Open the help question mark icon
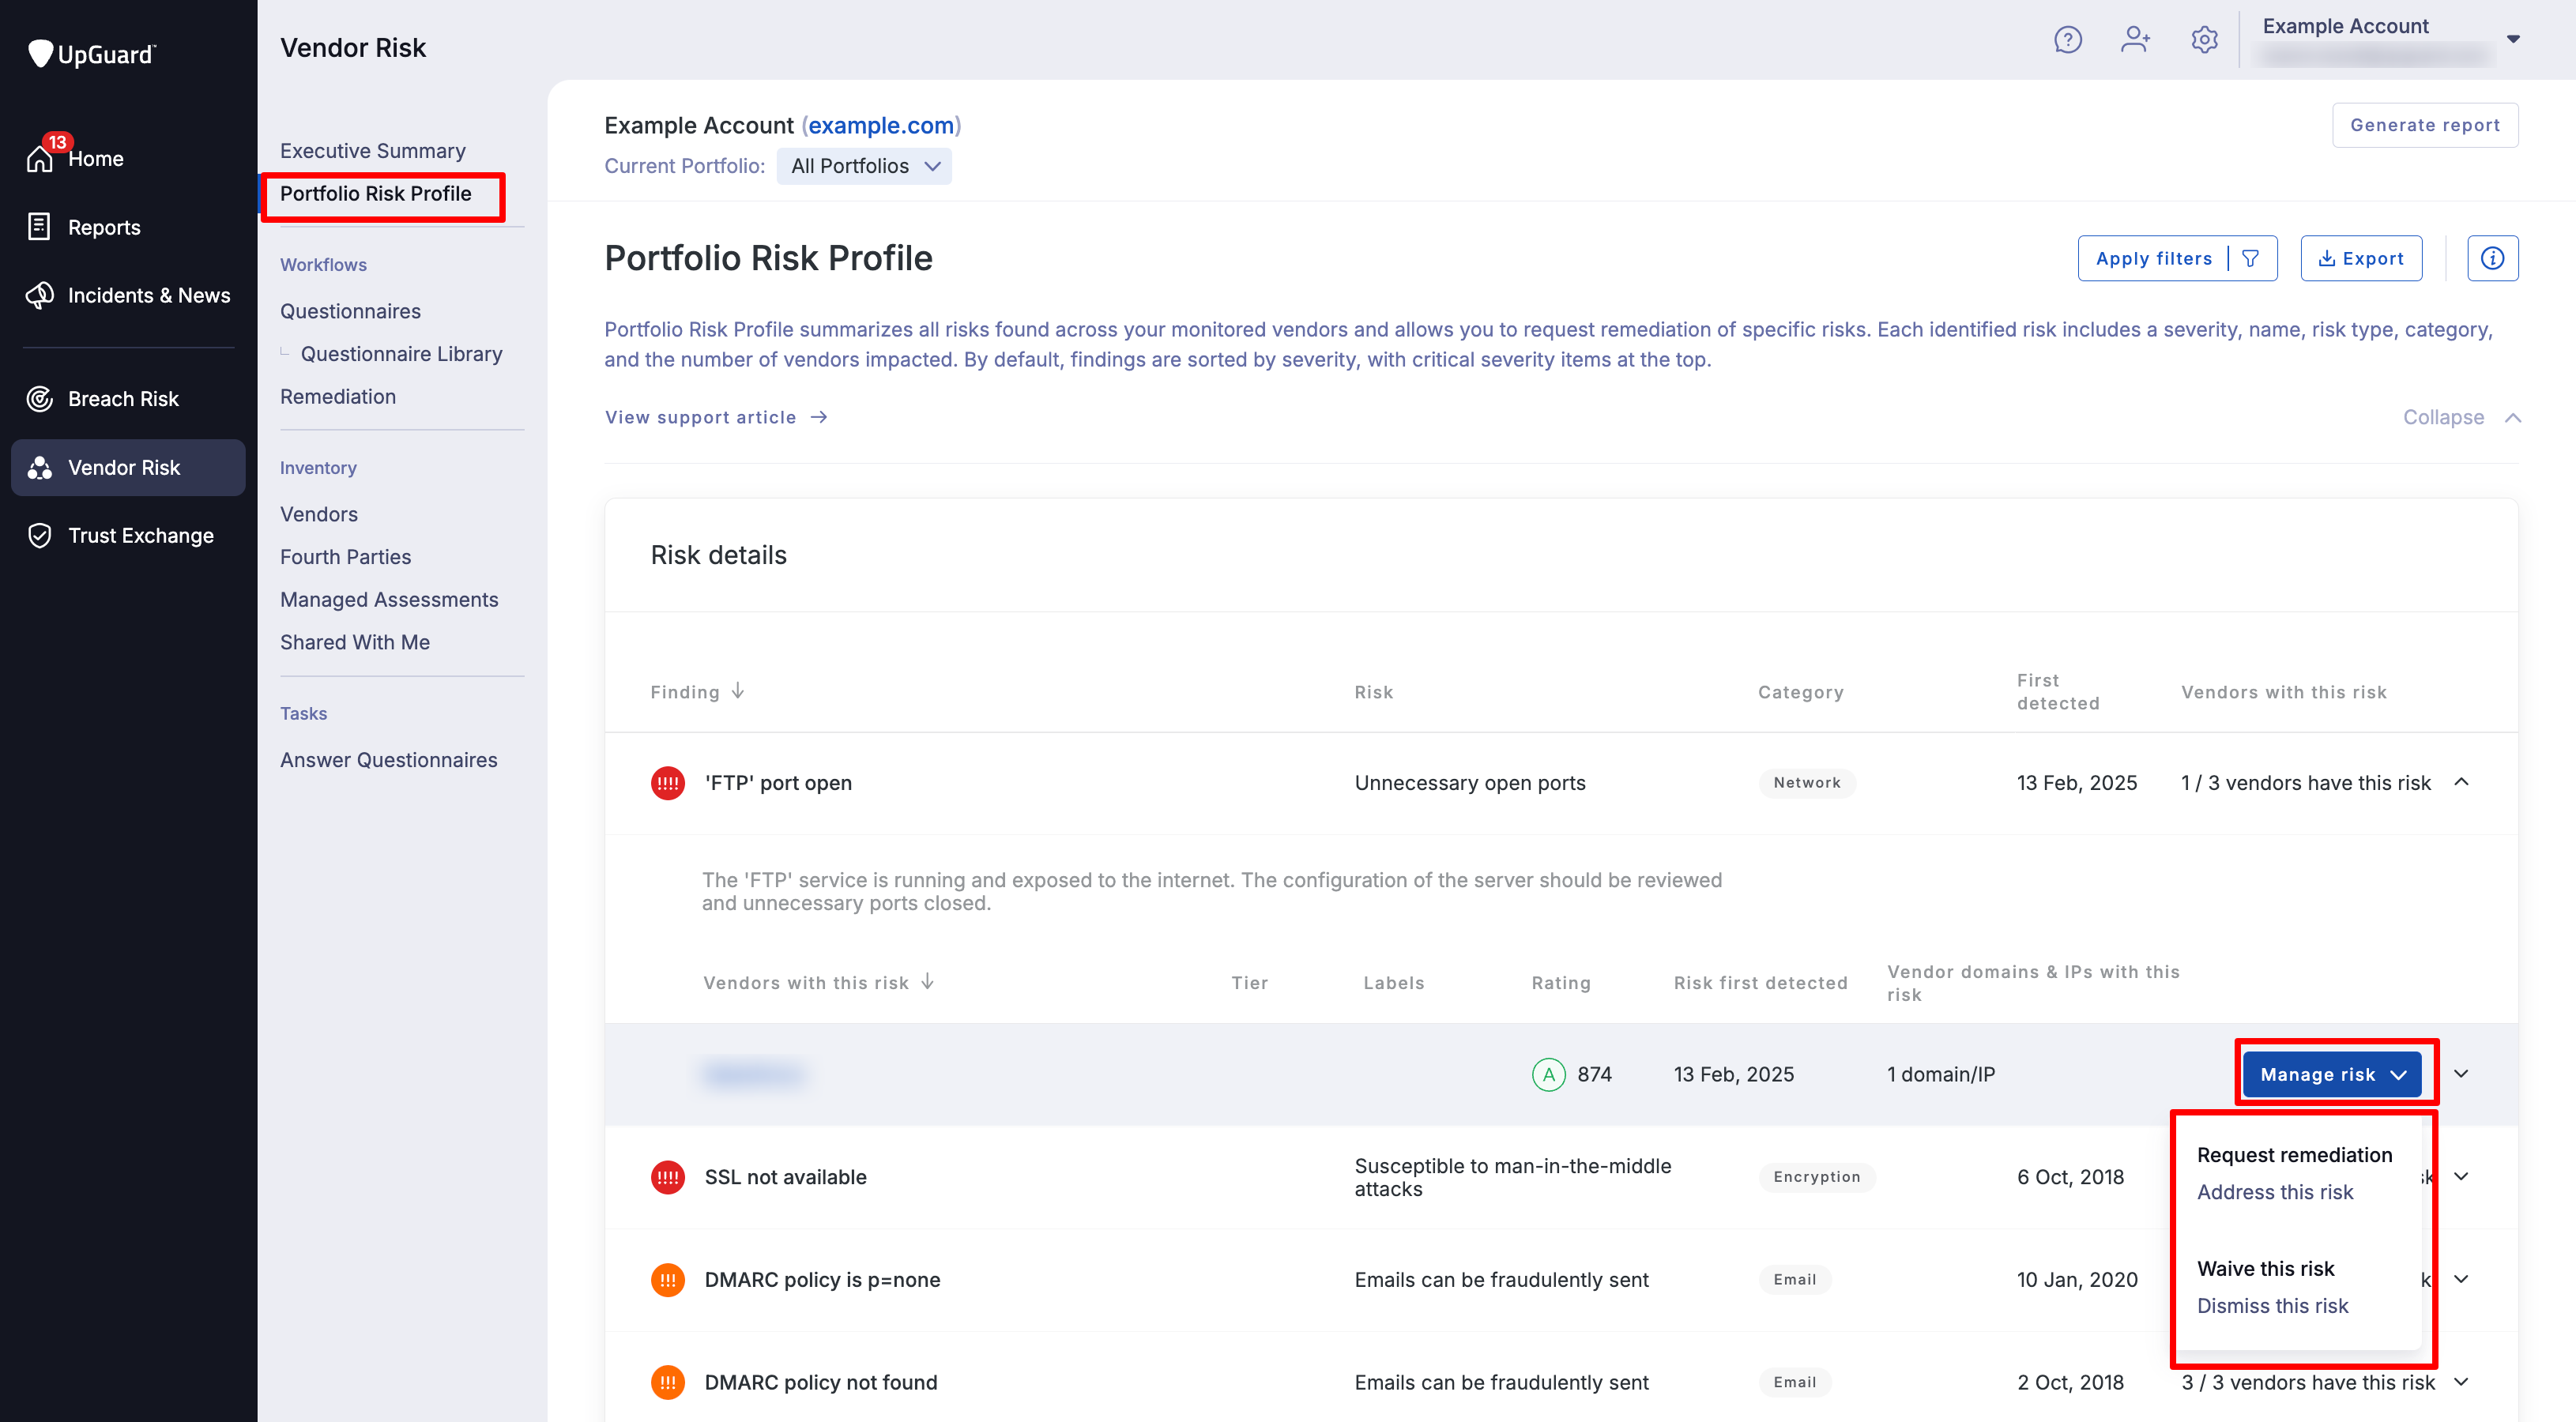This screenshot has width=2576, height=1422. (x=2067, y=40)
